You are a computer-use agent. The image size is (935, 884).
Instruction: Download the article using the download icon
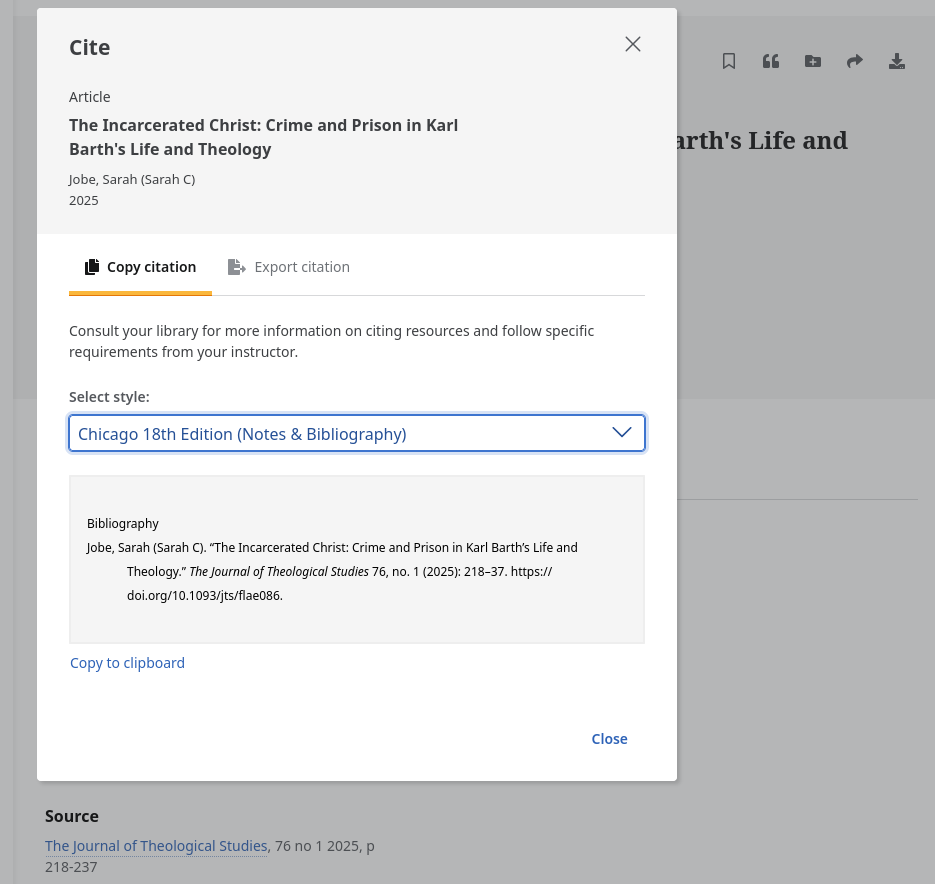(897, 61)
